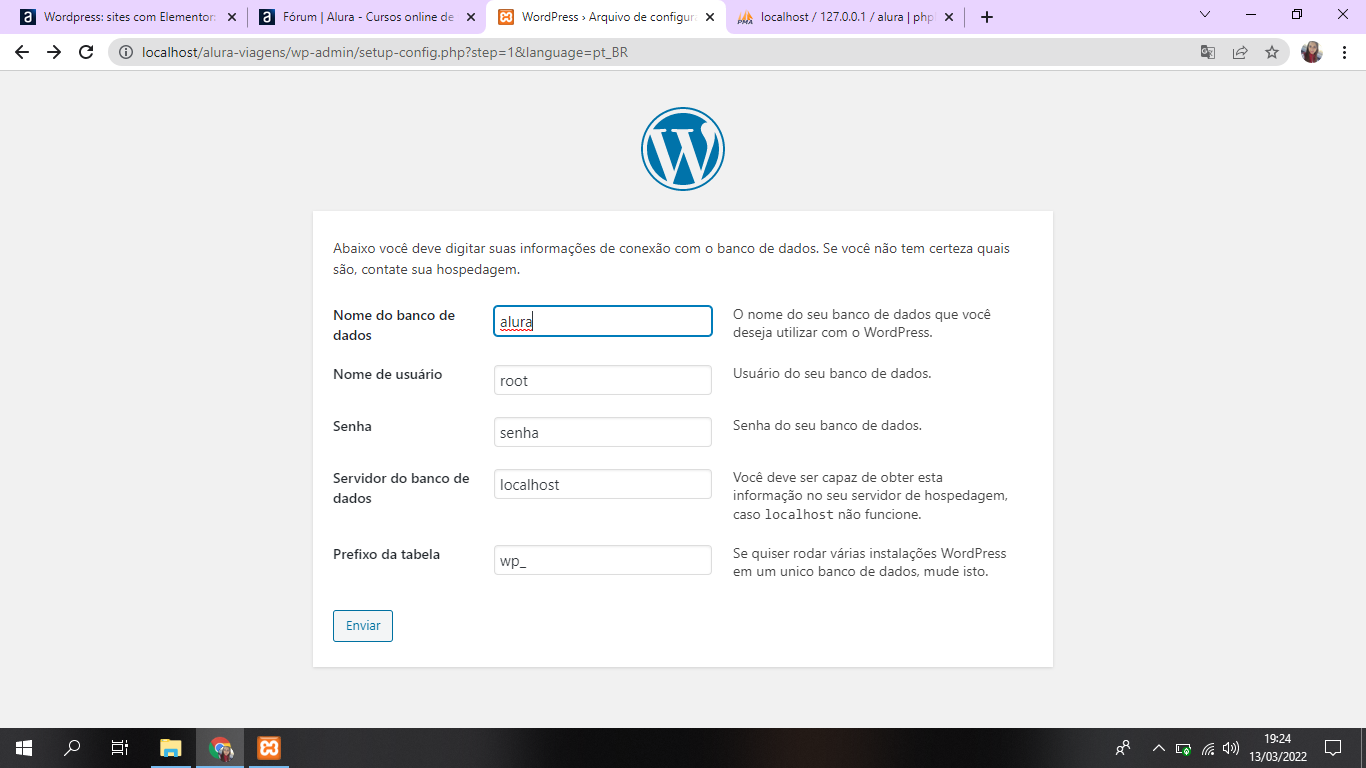Open Windows taskbar search
1366x768 pixels.
pos(72,748)
